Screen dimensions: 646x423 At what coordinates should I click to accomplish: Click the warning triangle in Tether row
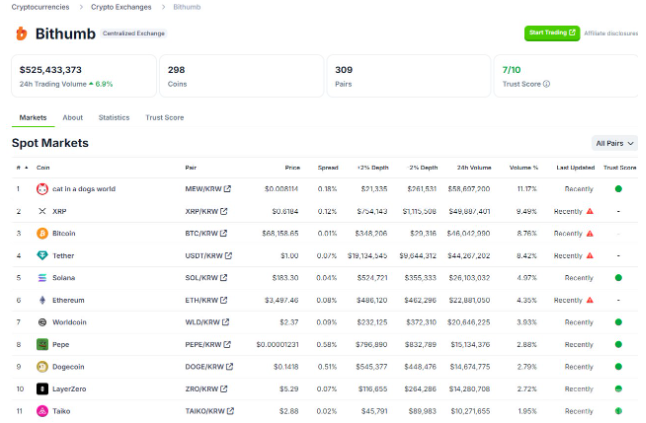pos(590,255)
